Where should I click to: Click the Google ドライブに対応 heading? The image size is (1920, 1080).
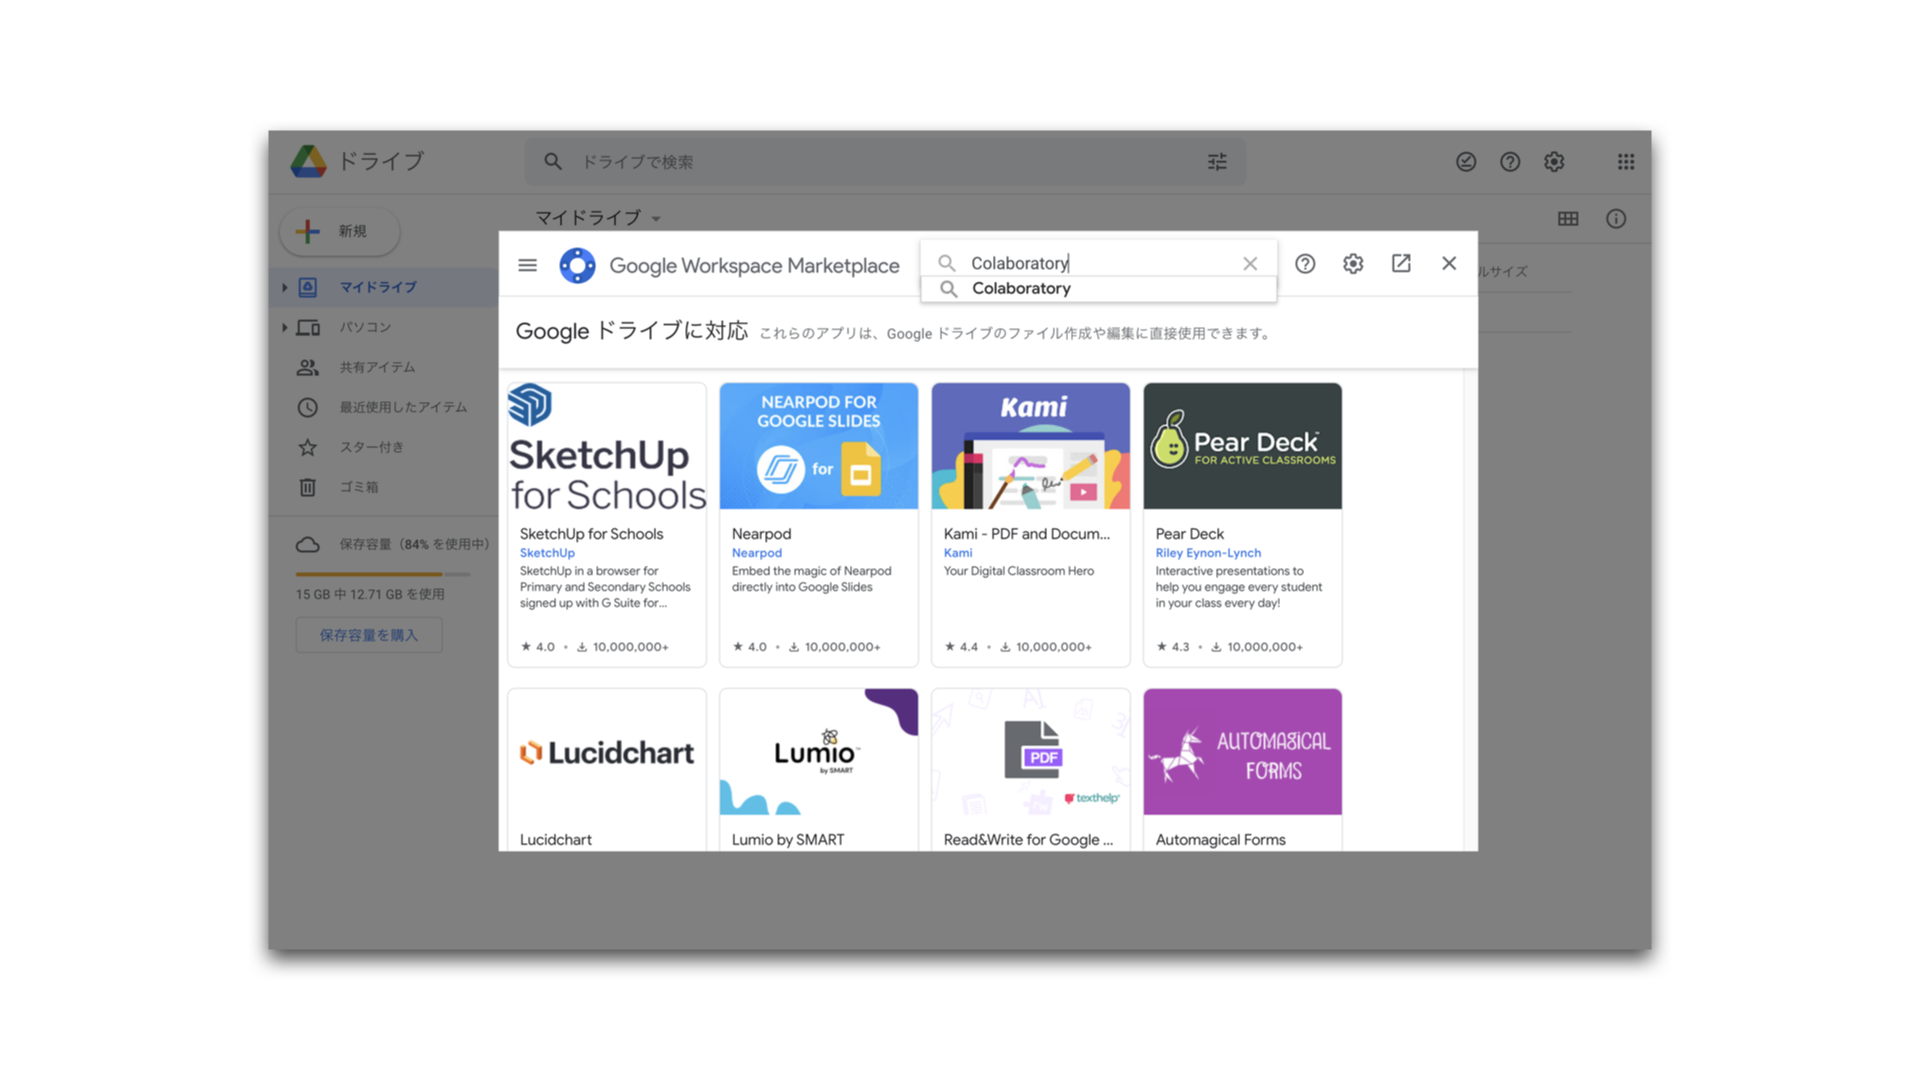tap(631, 331)
